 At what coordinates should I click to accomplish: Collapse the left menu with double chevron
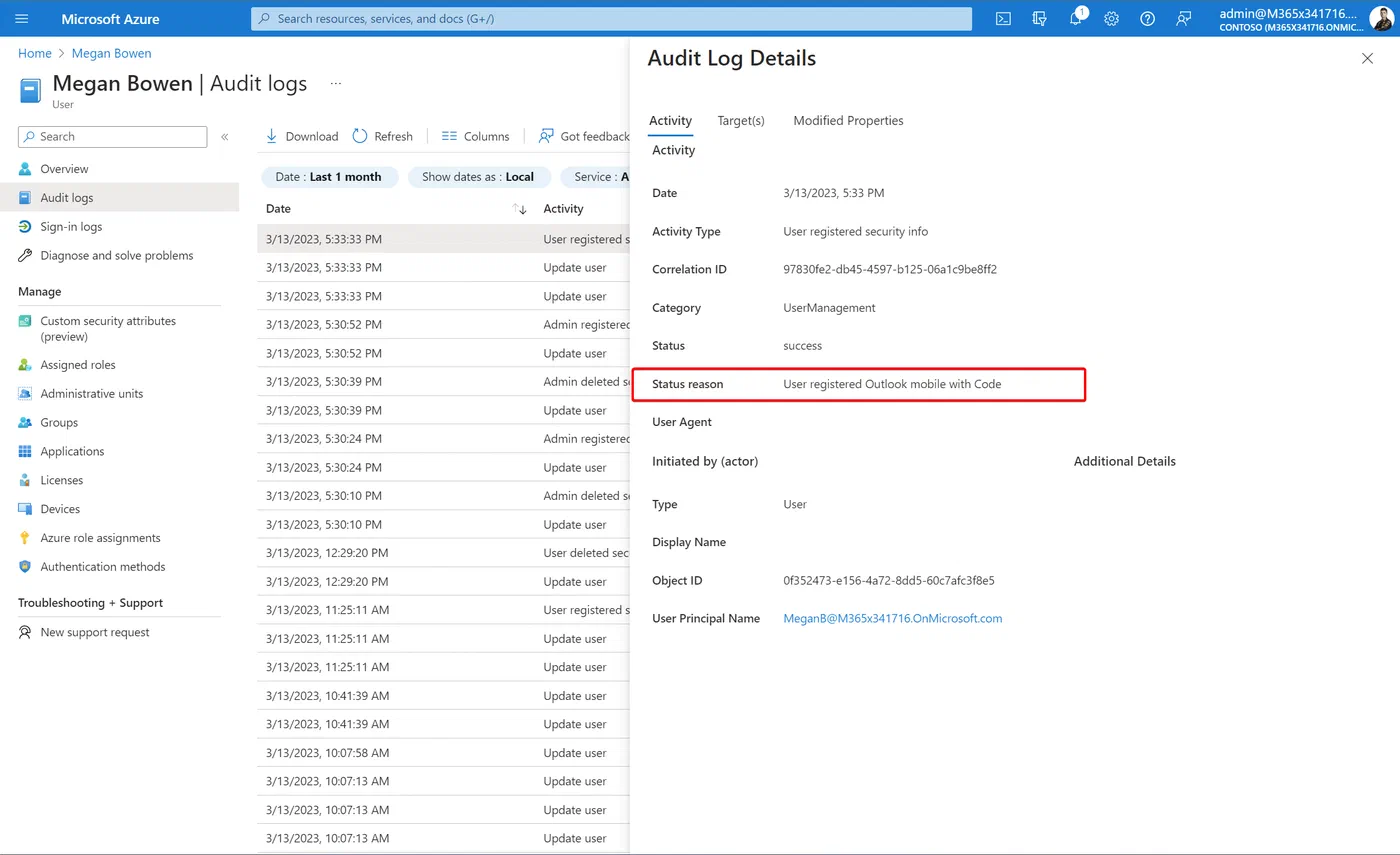coord(225,137)
